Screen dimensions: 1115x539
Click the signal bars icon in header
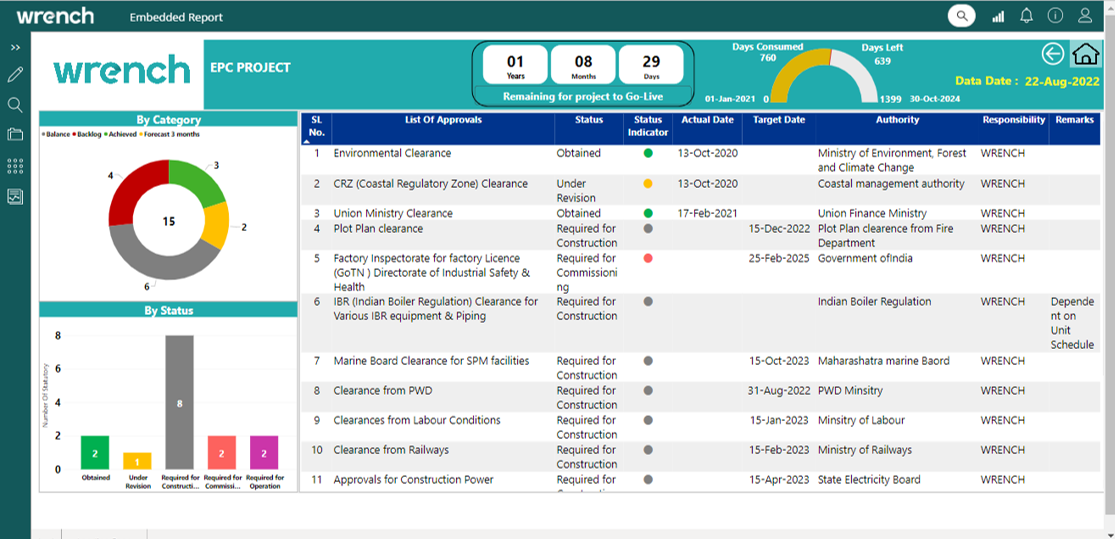click(x=997, y=16)
